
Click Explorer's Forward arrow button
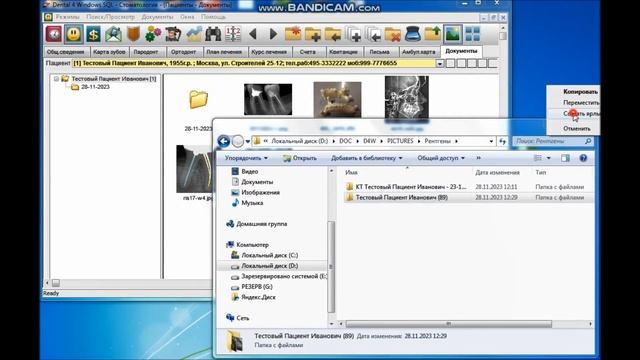click(238, 141)
